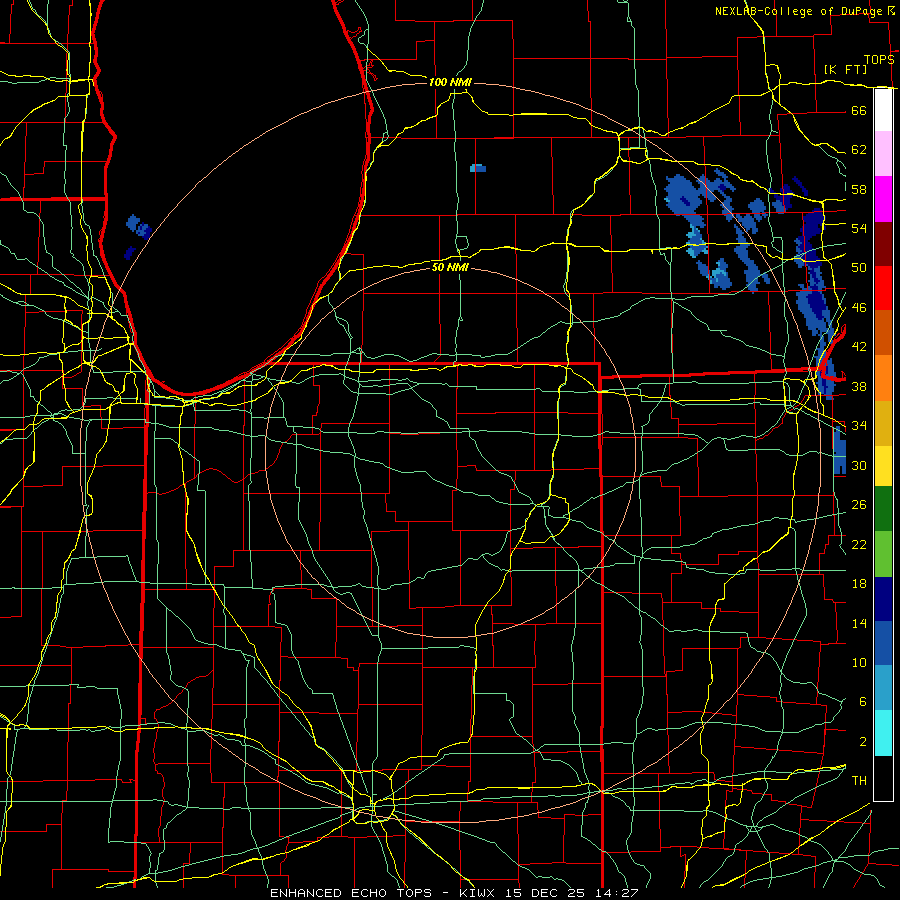Click the legend value '10'
Viewport: 900px width, 900px height.
(859, 662)
